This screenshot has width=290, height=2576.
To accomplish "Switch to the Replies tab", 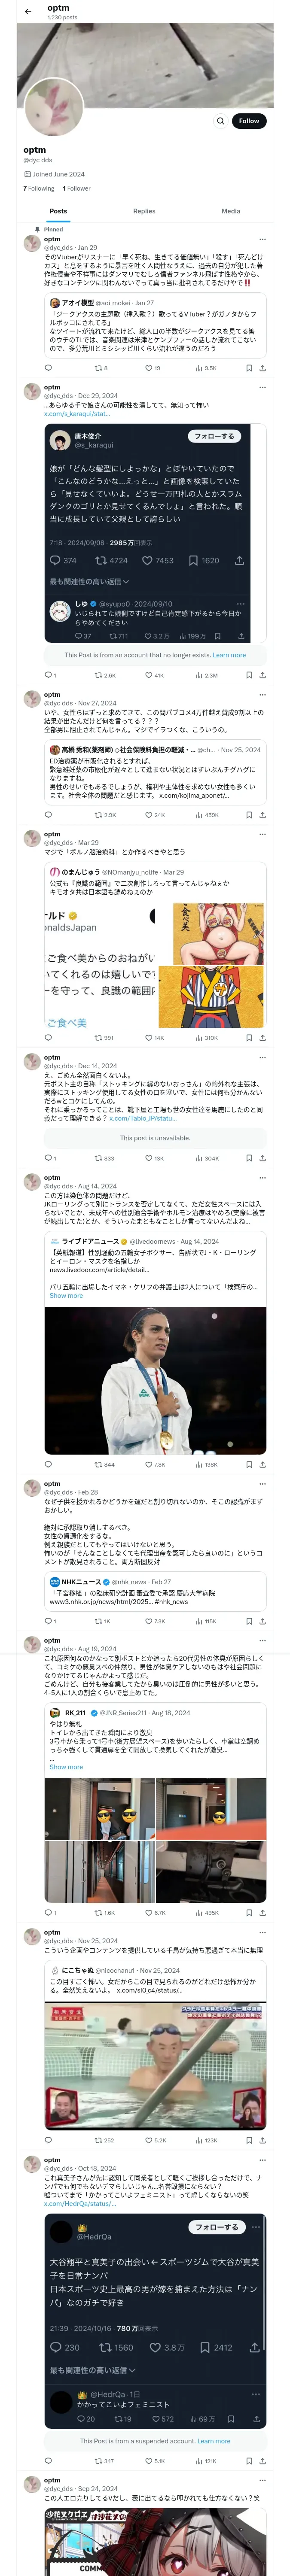I will click(x=144, y=211).
